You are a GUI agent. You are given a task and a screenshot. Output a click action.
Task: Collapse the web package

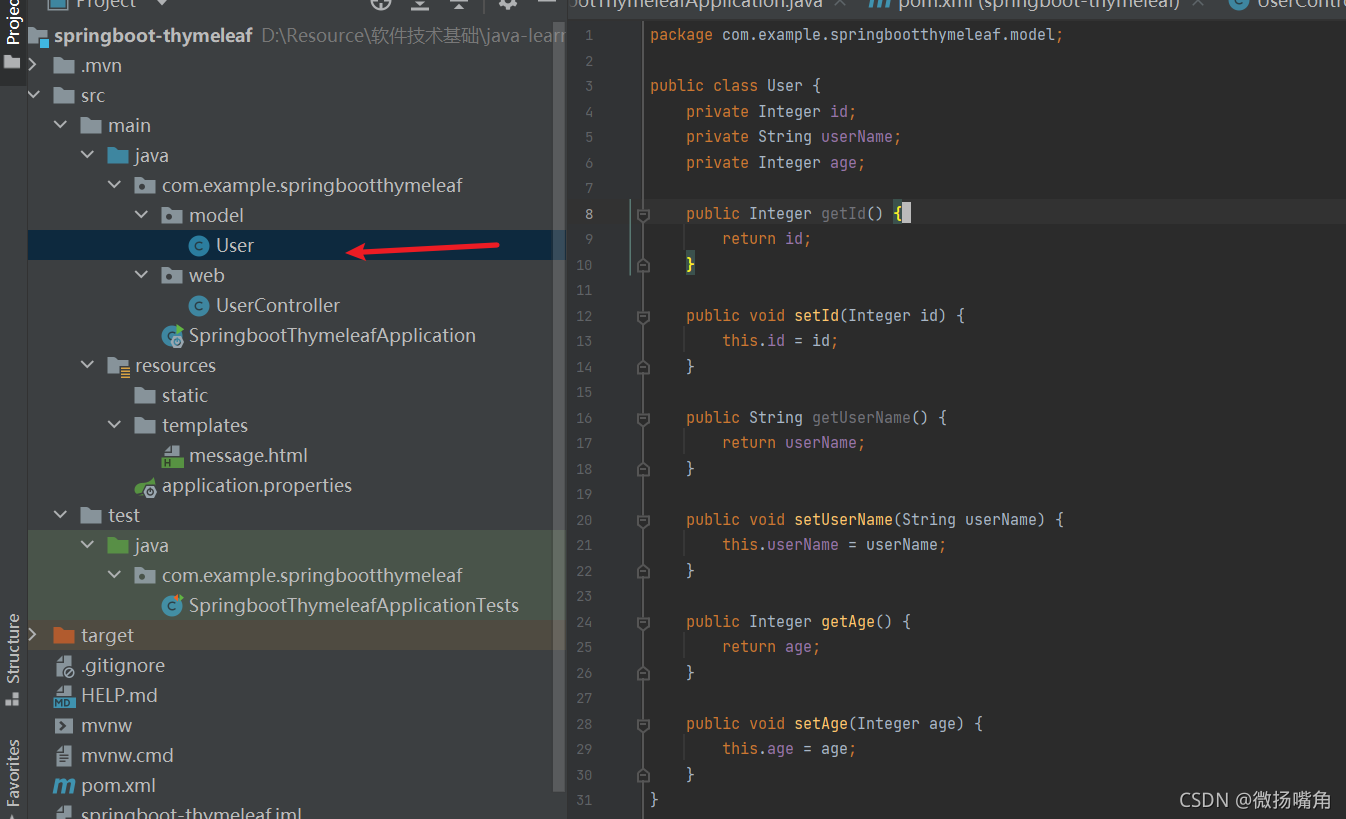(x=142, y=276)
